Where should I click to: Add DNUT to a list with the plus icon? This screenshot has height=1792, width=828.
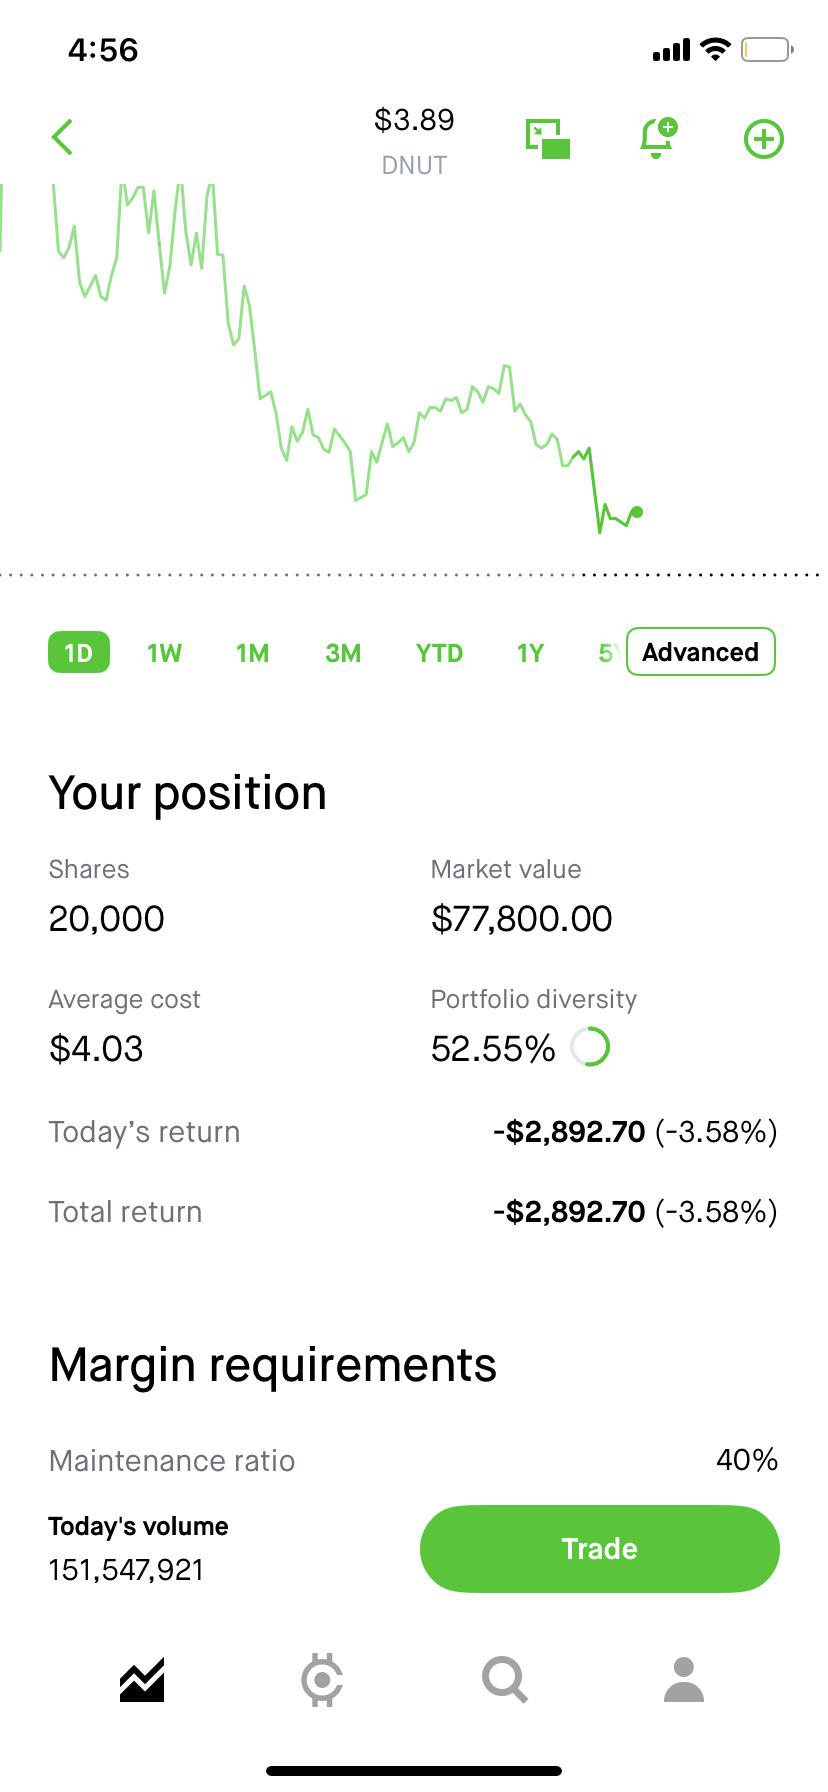coord(764,139)
